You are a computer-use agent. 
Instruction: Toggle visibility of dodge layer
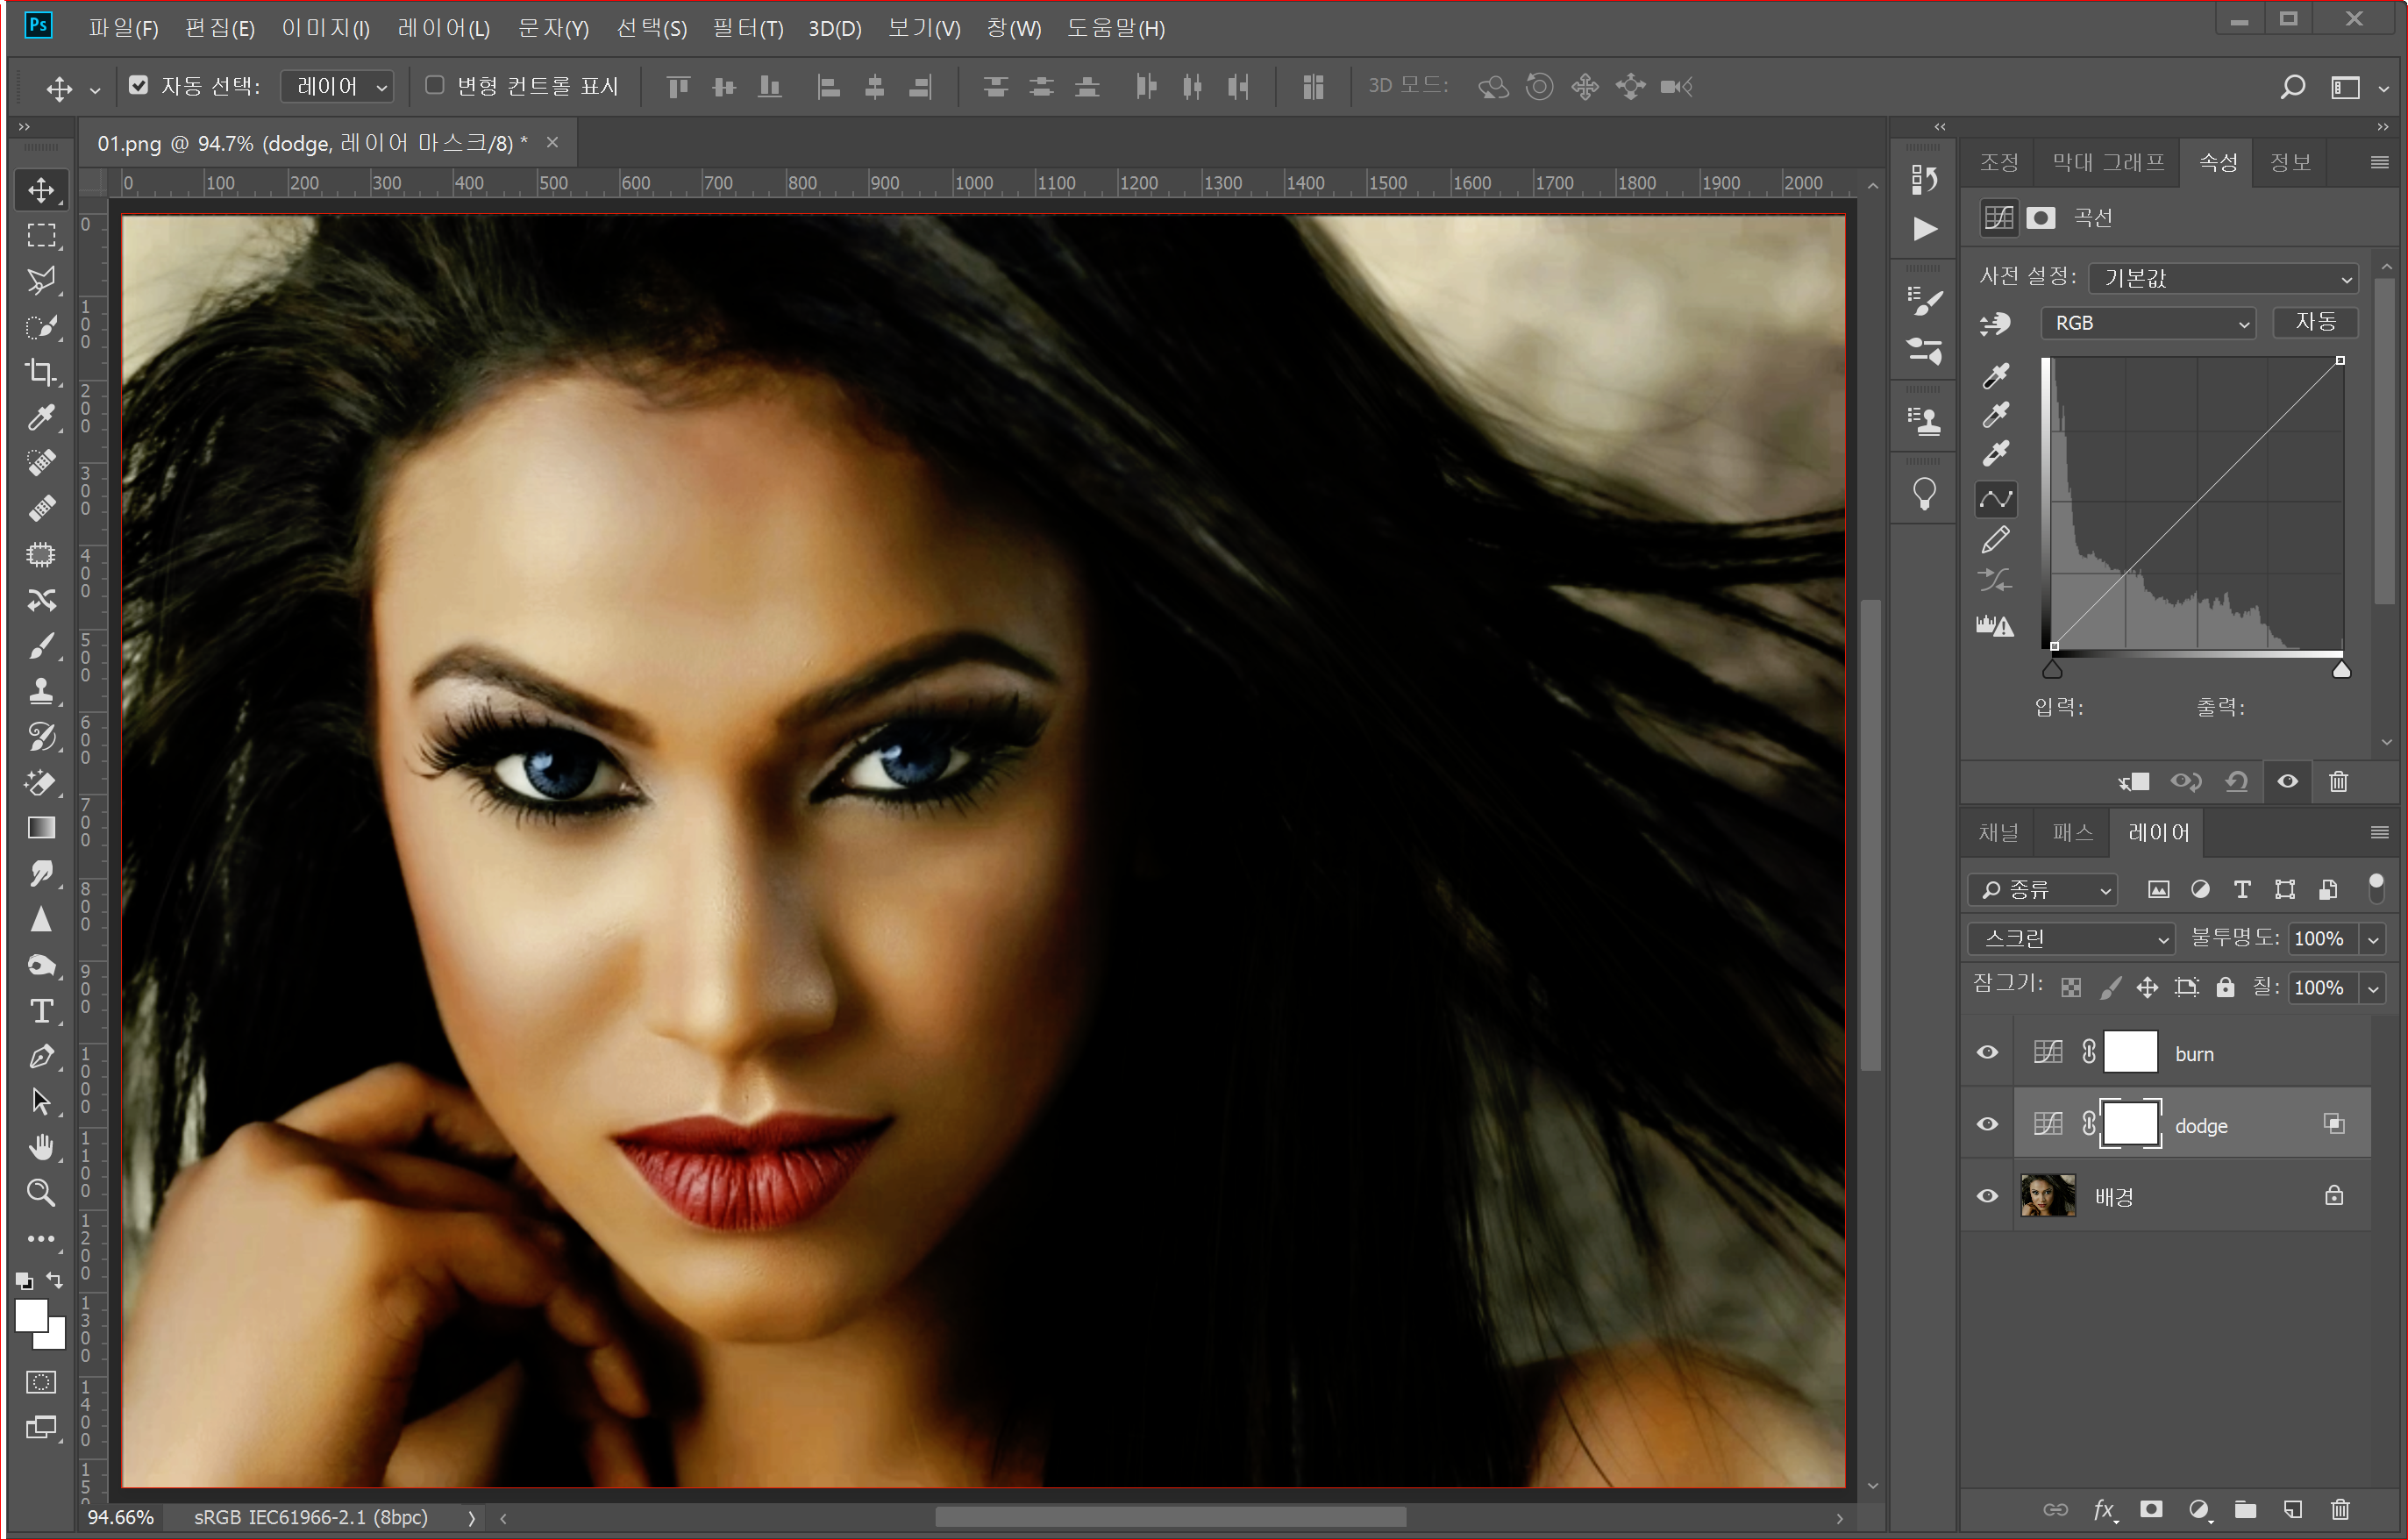(1988, 1124)
